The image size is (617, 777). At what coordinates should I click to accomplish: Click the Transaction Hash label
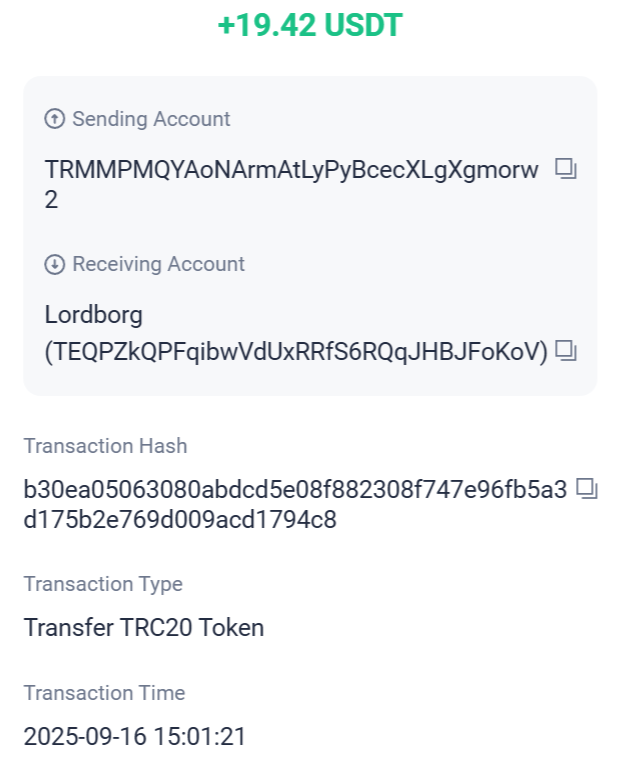[x=105, y=446]
